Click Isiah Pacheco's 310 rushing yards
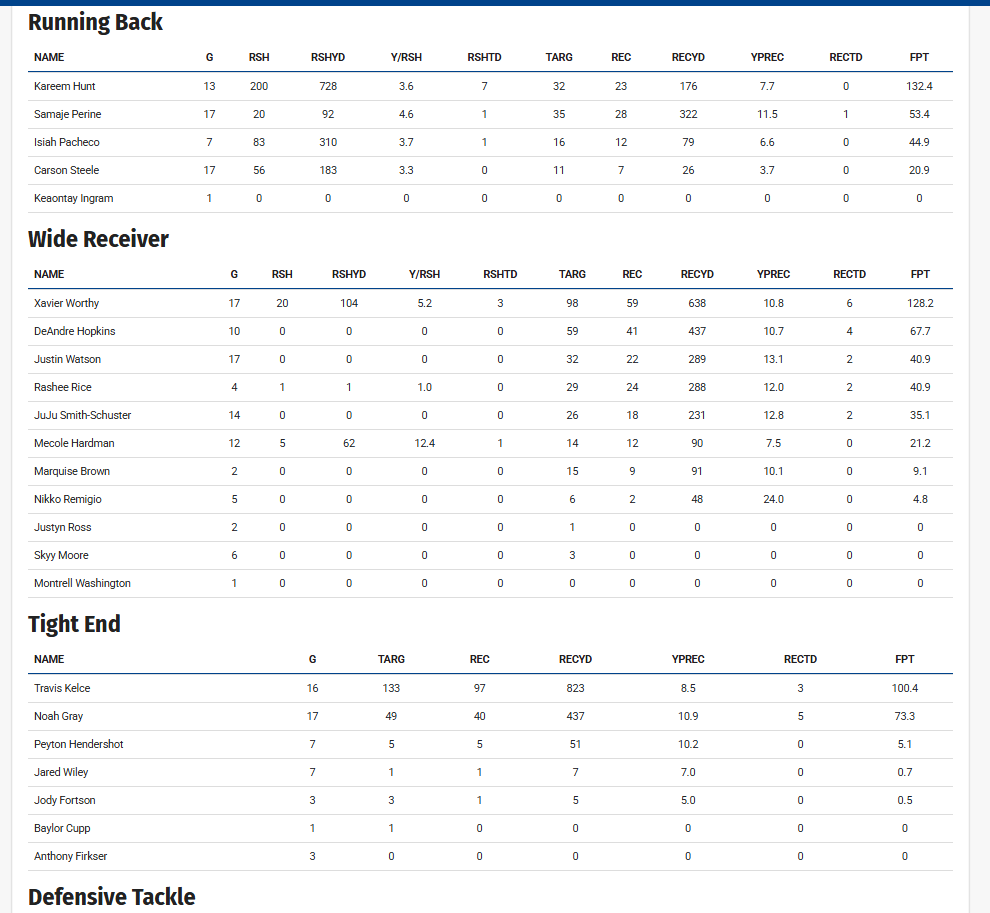Image resolution: width=990 pixels, height=913 pixels. pyautogui.click(x=328, y=142)
